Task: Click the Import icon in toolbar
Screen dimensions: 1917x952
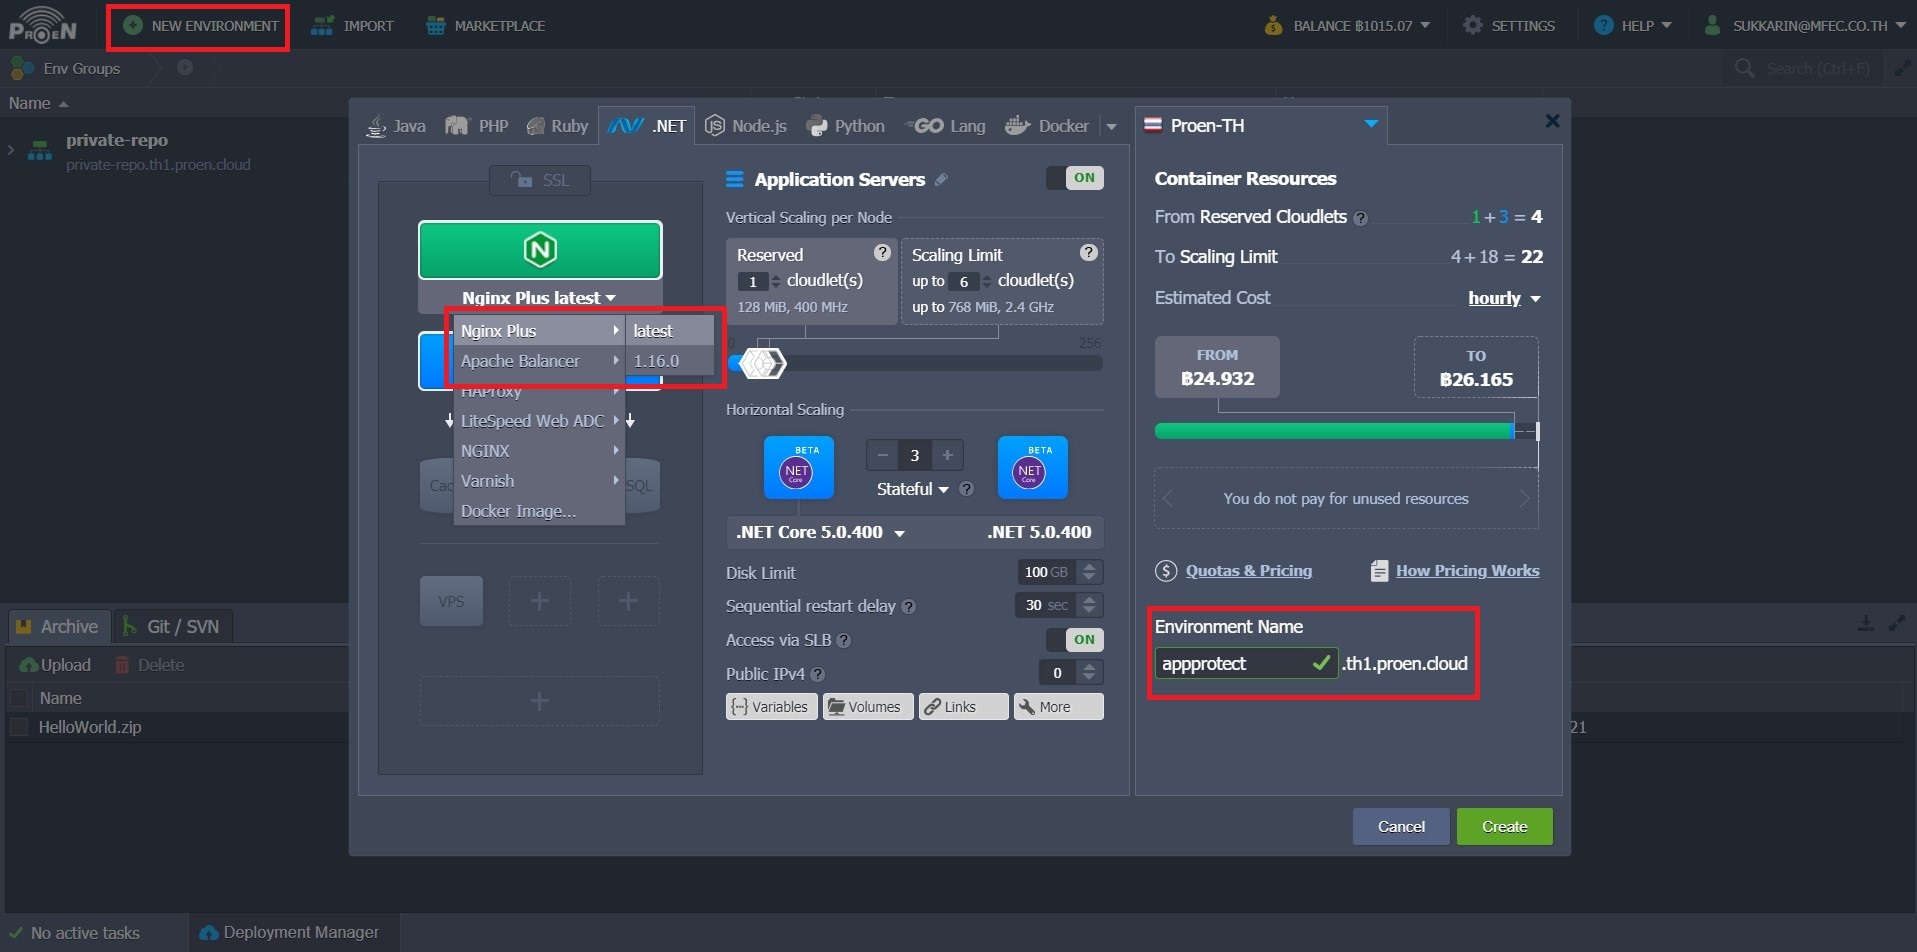Action: coord(322,26)
